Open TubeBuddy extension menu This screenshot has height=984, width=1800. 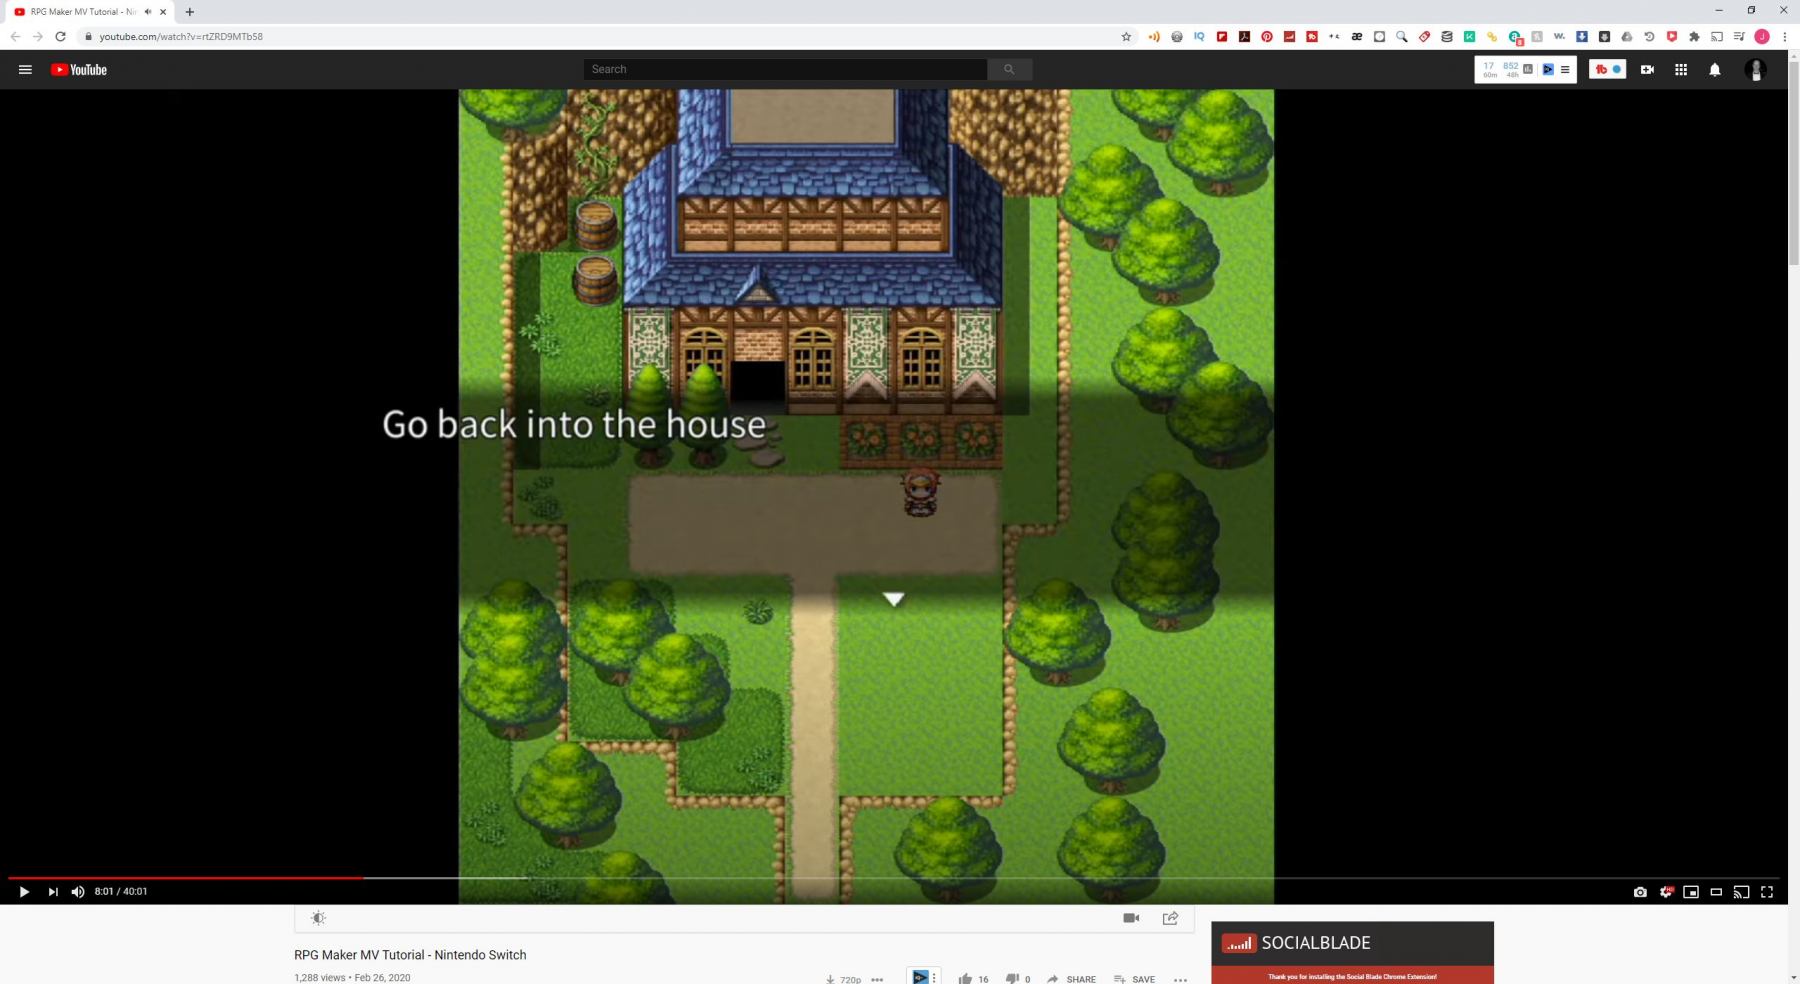coord(1608,70)
